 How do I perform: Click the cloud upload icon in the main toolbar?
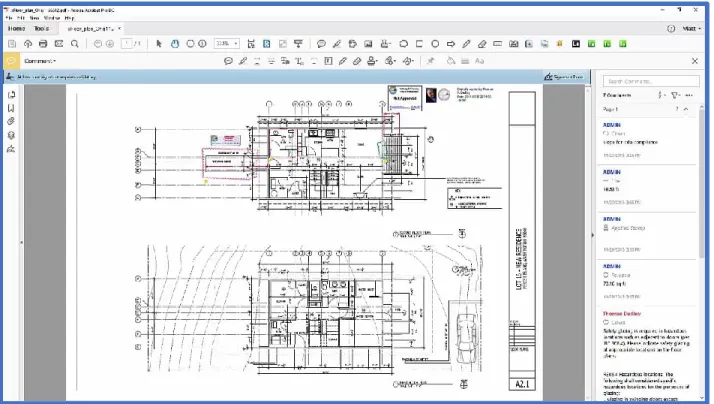[x=28, y=44]
